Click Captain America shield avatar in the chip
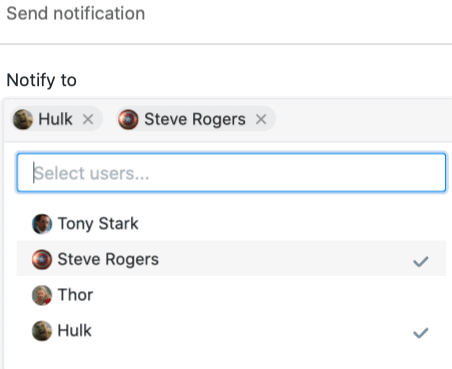The image size is (452, 369). (128, 119)
